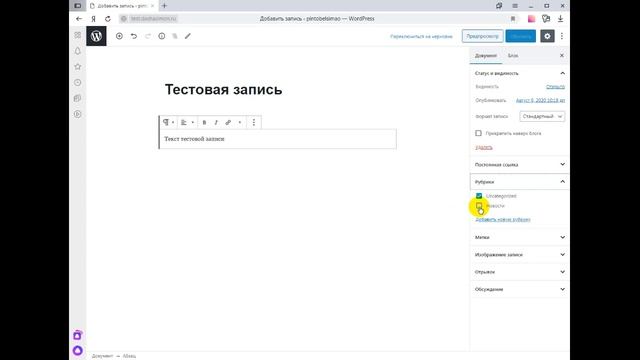Open browser notifications bell icon
The image size is (640, 360).
tap(78, 51)
